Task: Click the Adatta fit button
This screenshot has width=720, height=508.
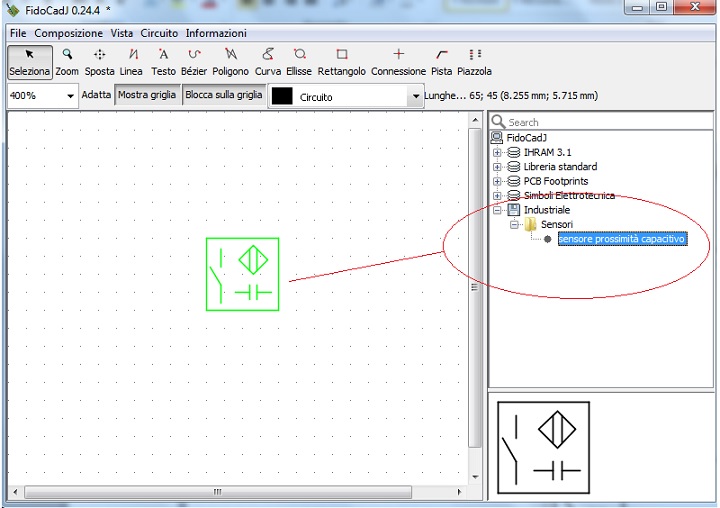Action: (97, 95)
